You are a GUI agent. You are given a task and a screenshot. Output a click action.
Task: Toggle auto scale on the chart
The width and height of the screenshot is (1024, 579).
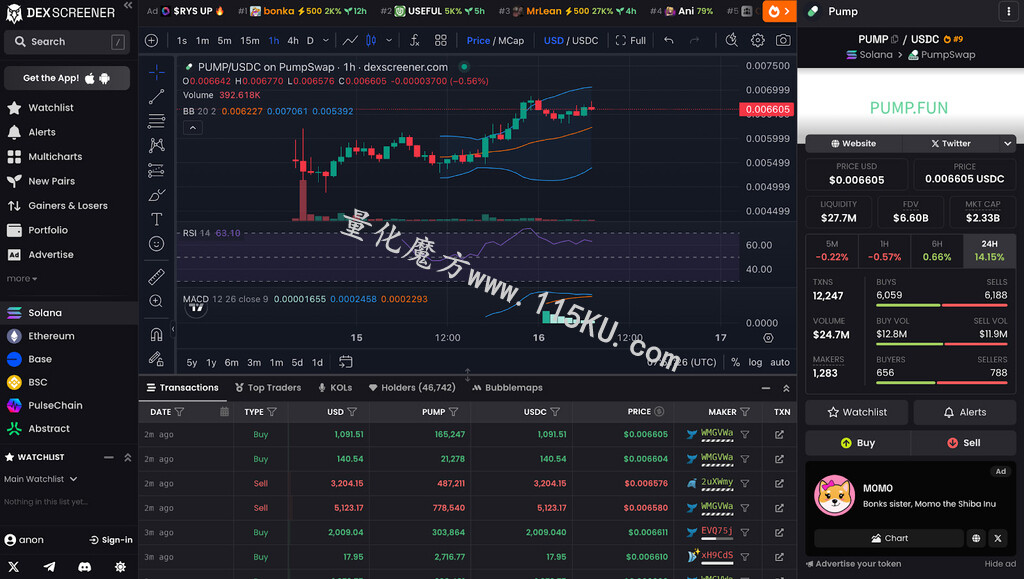780,362
